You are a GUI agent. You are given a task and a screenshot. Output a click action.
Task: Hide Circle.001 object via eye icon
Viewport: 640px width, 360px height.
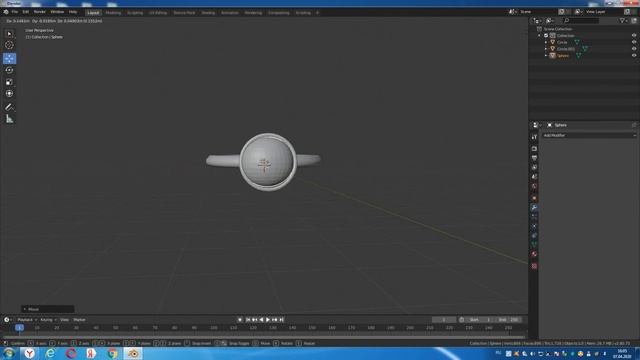(x=634, y=49)
